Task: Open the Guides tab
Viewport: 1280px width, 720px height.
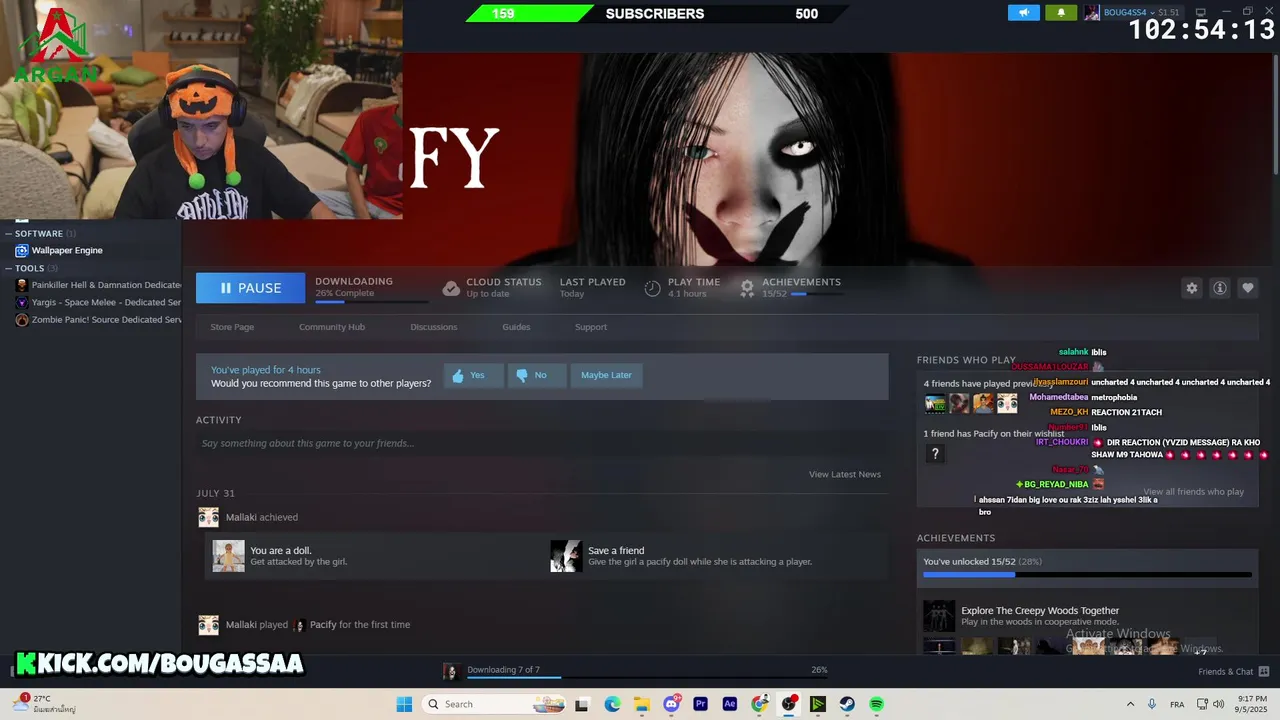Action: (516, 327)
